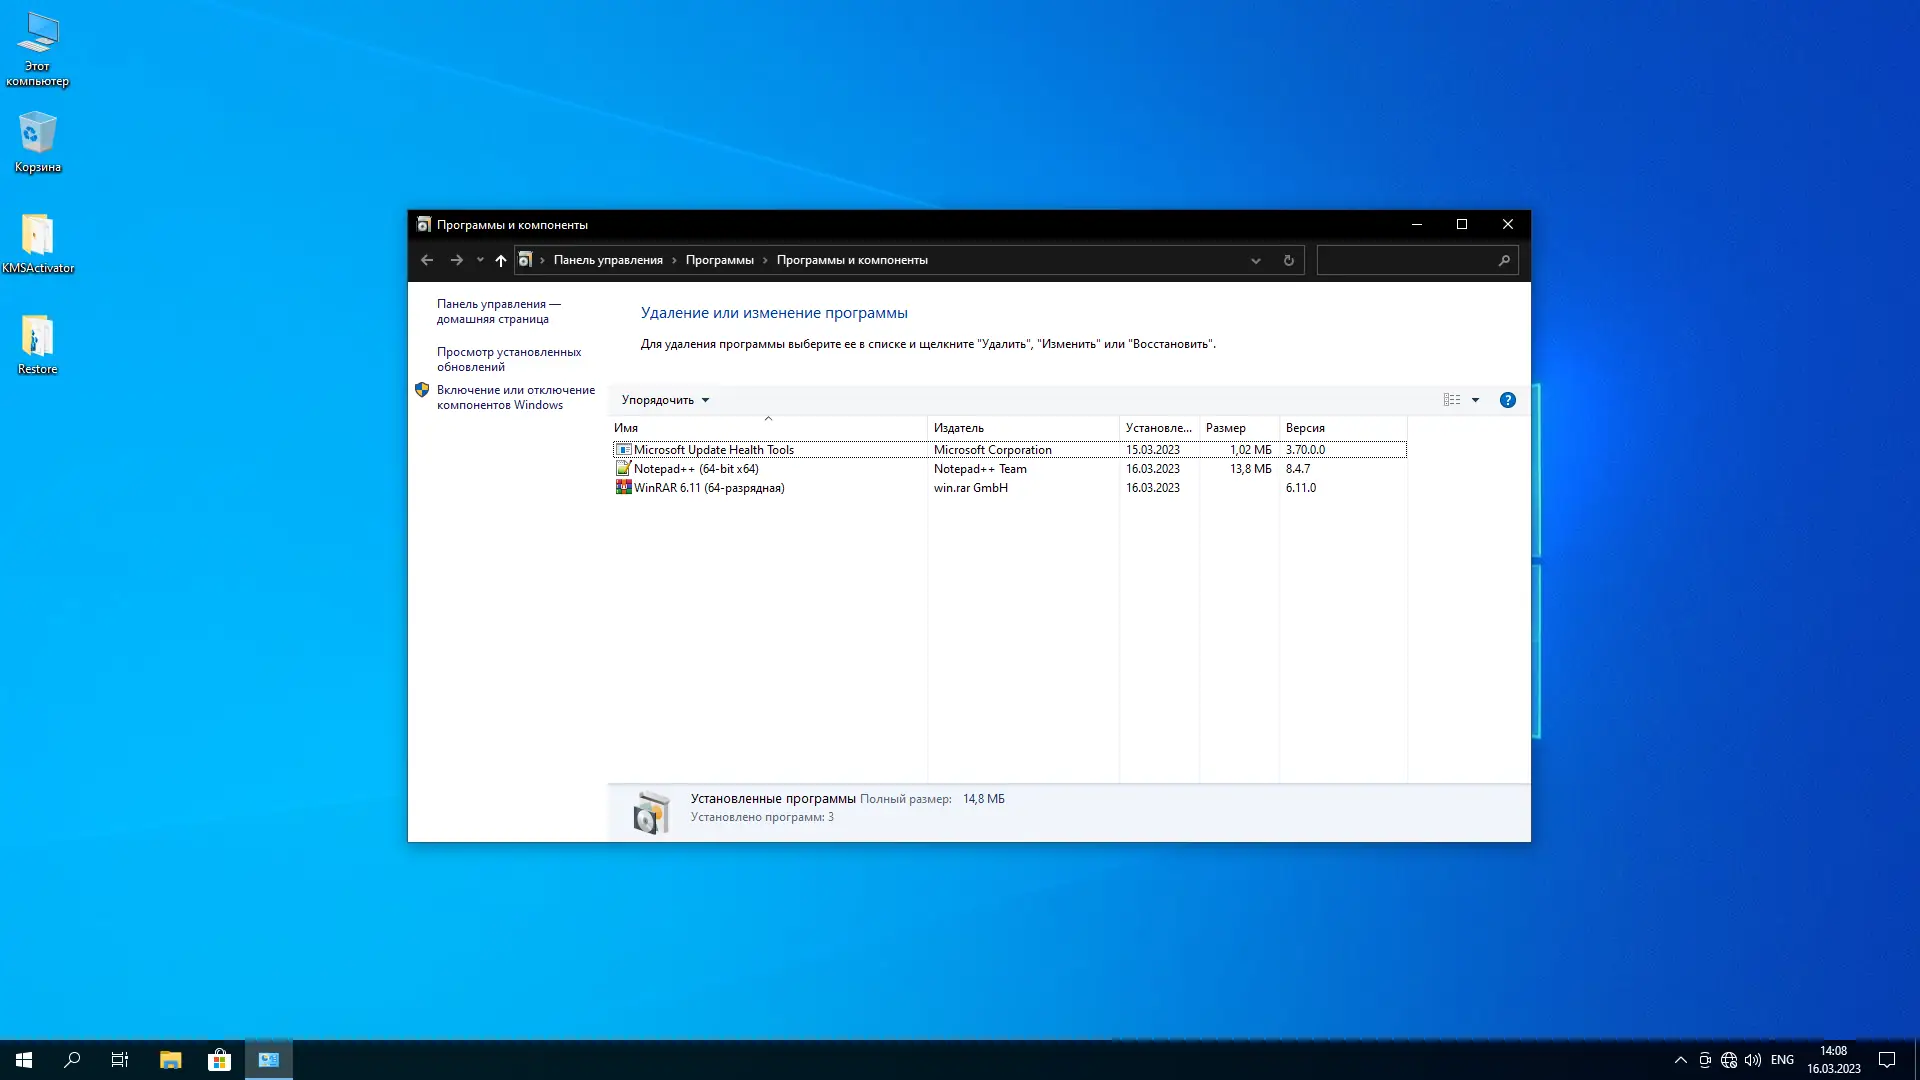
Task: Click the help question mark icon
Action: (1507, 400)
